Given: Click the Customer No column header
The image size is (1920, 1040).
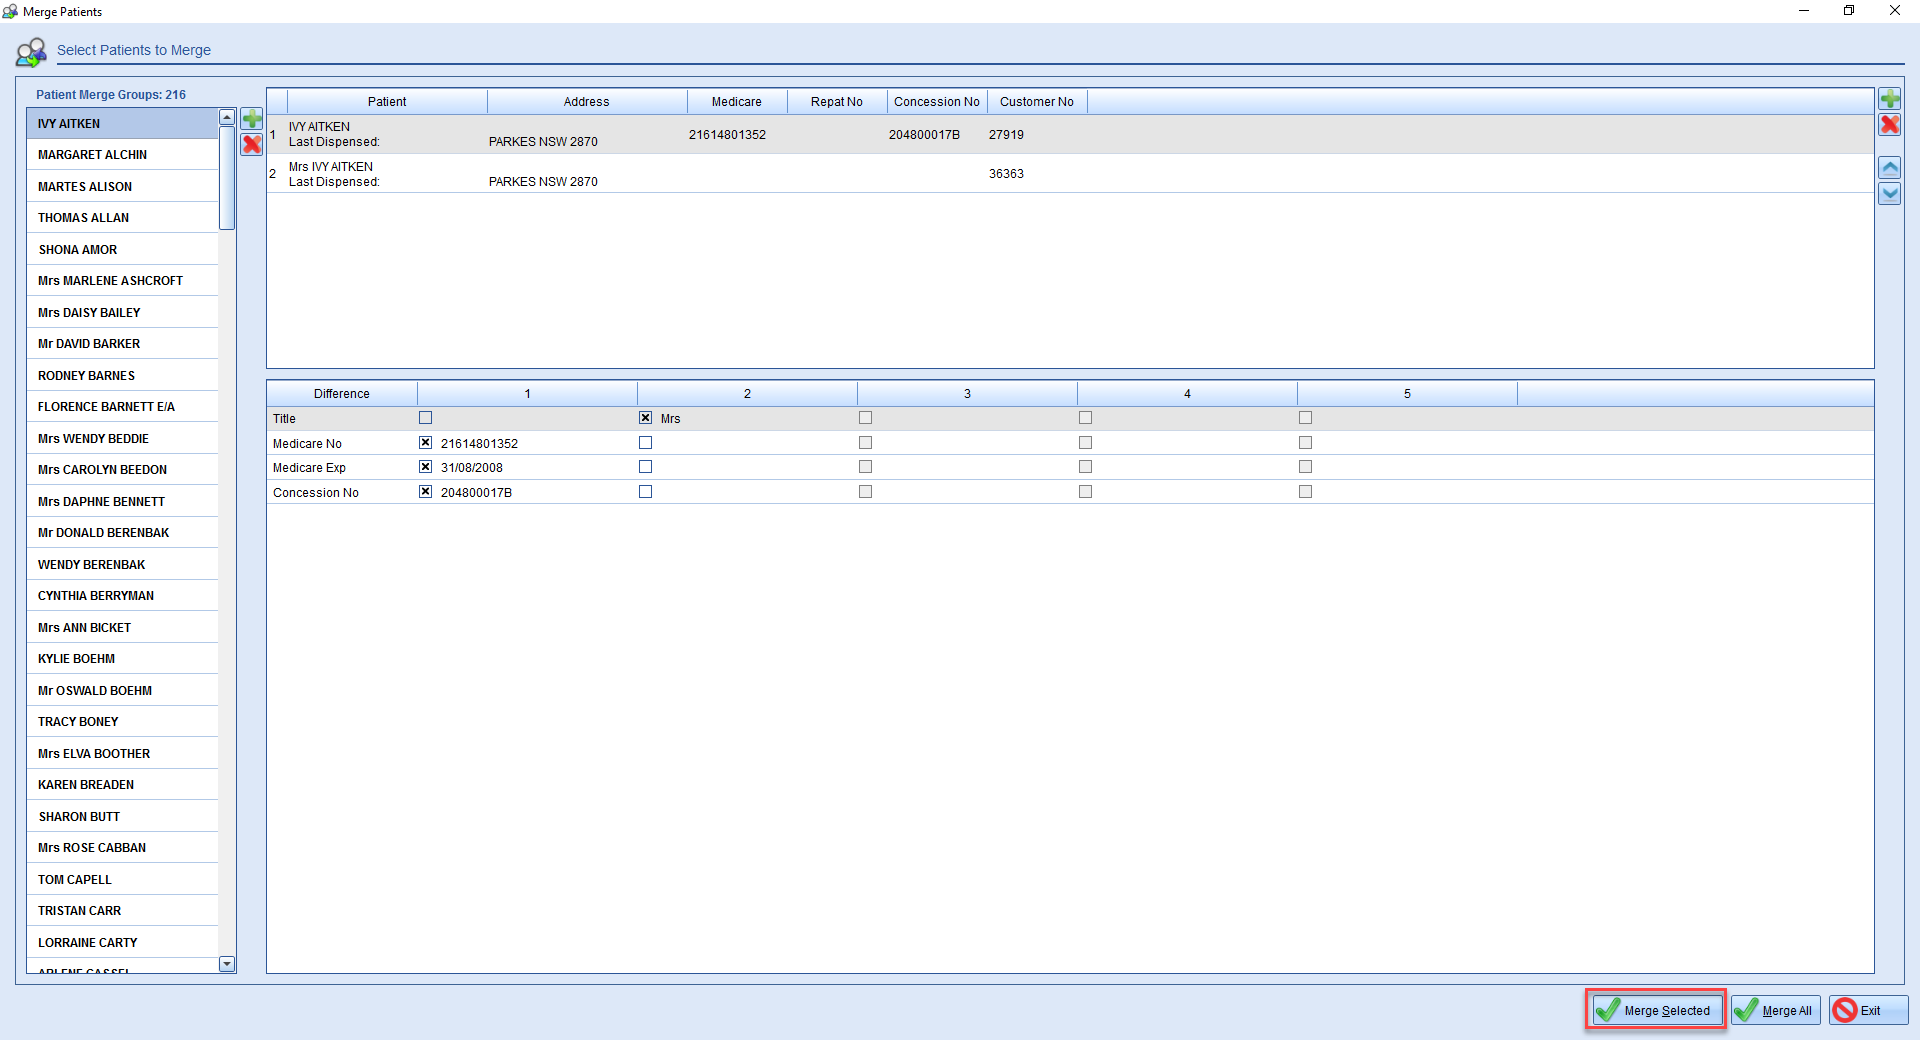Looking at the screenshot, I should point(1037,102).
